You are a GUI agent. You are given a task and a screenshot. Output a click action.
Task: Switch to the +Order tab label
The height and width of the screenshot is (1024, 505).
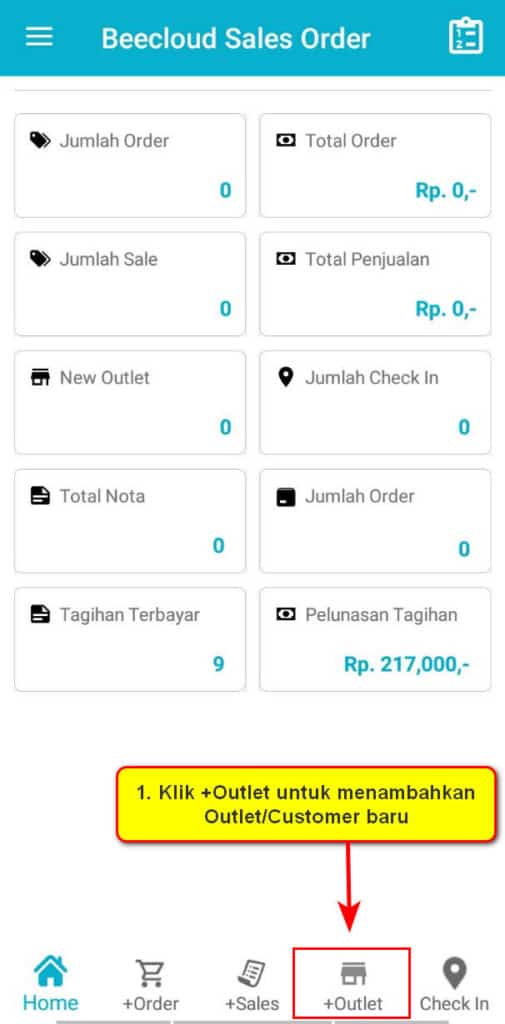(x=150, y=1004)
